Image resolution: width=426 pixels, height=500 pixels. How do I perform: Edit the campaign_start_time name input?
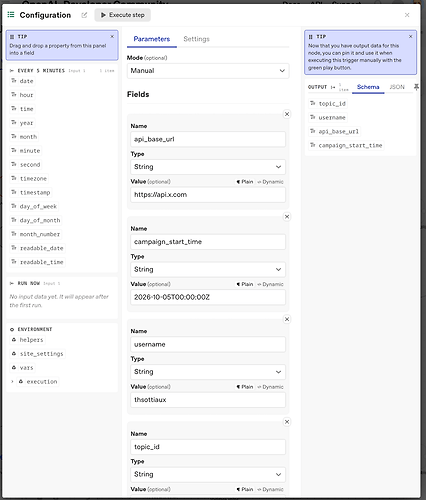208,242
